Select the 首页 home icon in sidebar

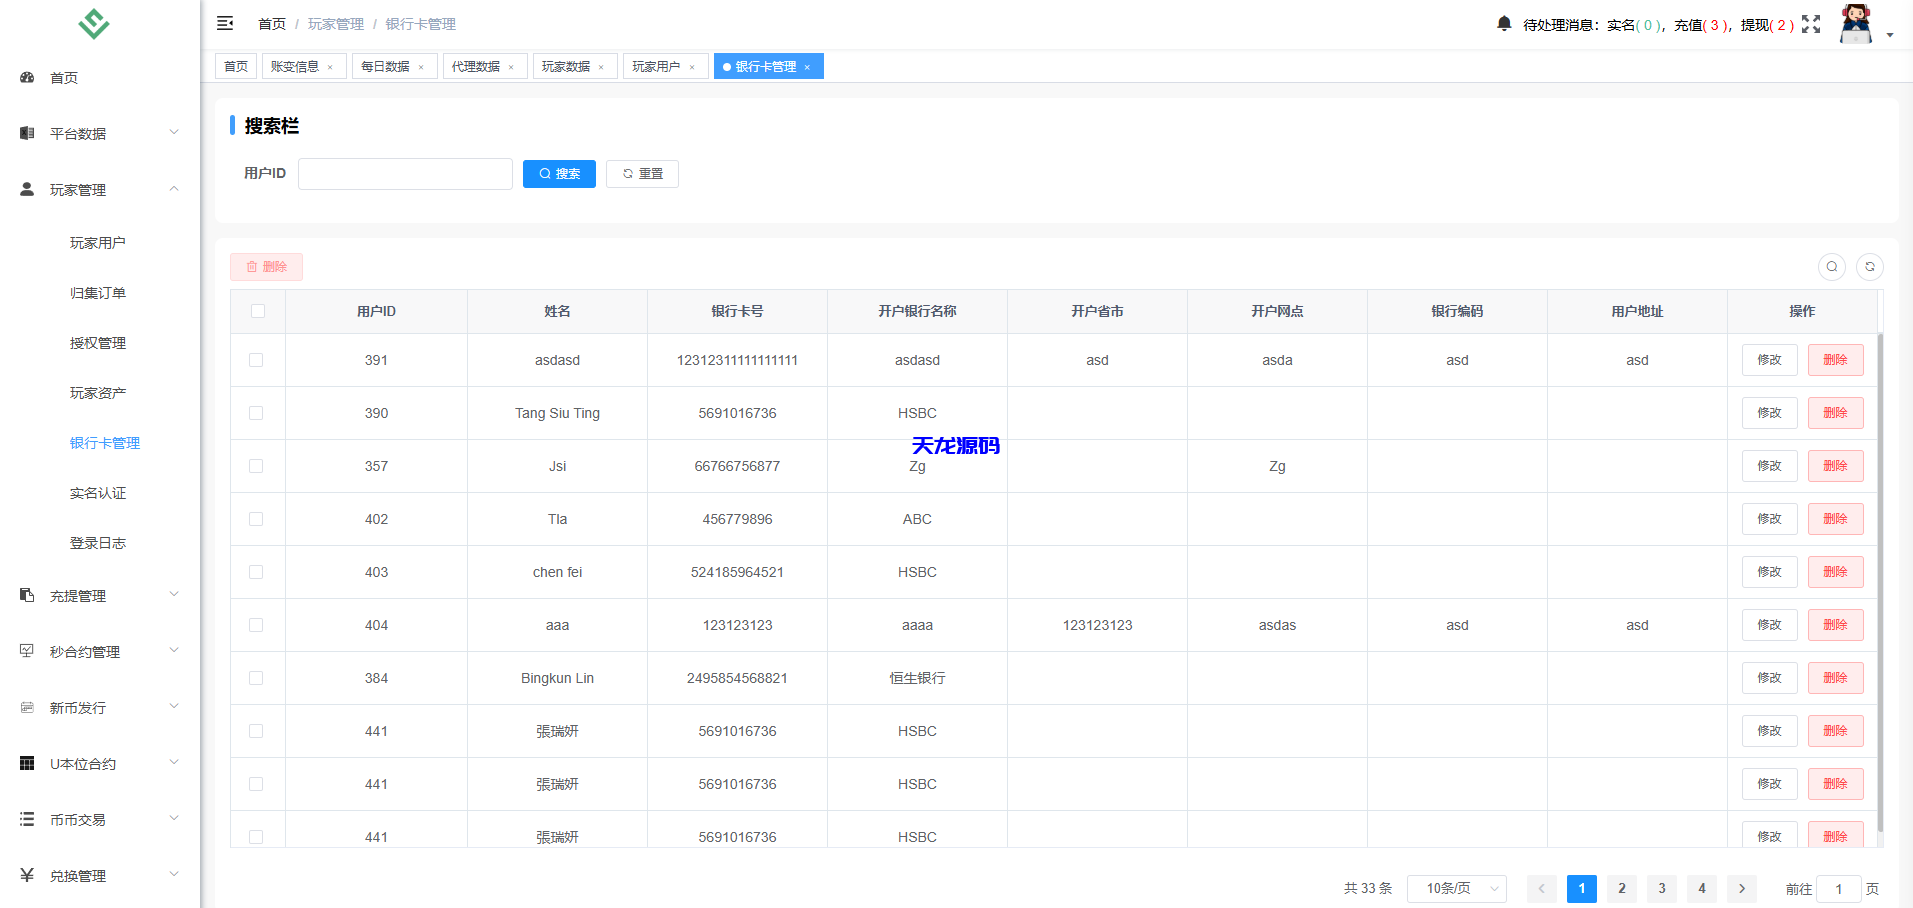point(26,77)
